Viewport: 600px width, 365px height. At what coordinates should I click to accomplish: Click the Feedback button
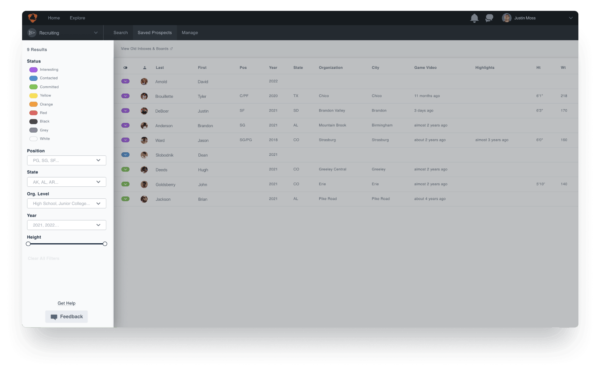[67, 317]
